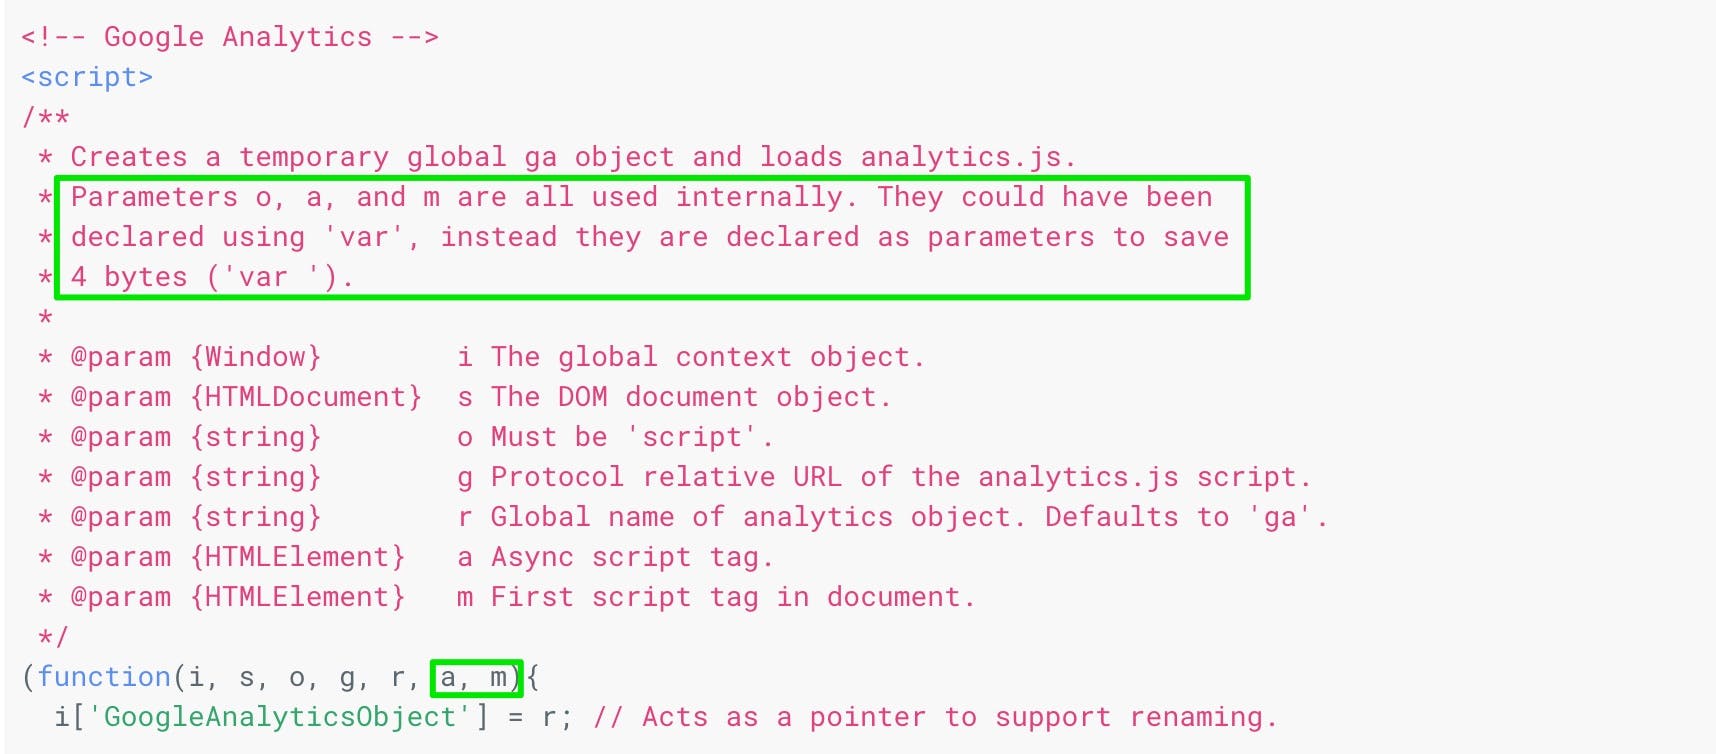This screenshot has height=754, width=1716.
Task: Click 'The DOM document object.' description
Action: pyautogui.click(x=690, y=397)
